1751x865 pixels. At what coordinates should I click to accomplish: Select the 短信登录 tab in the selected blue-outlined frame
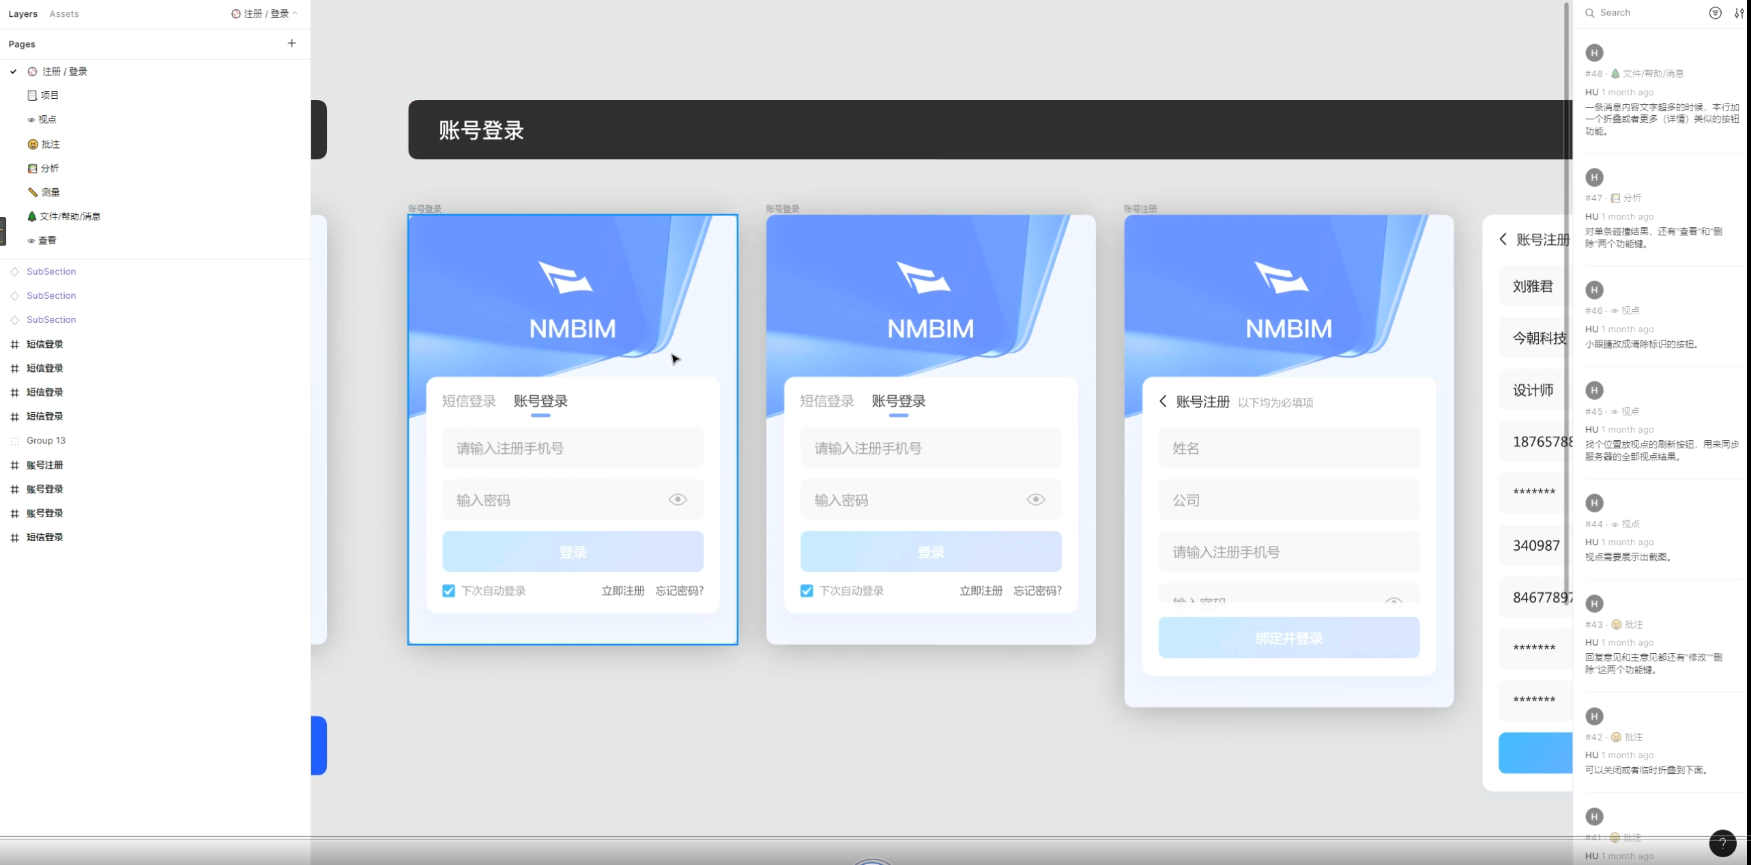(x=469, y=401)
